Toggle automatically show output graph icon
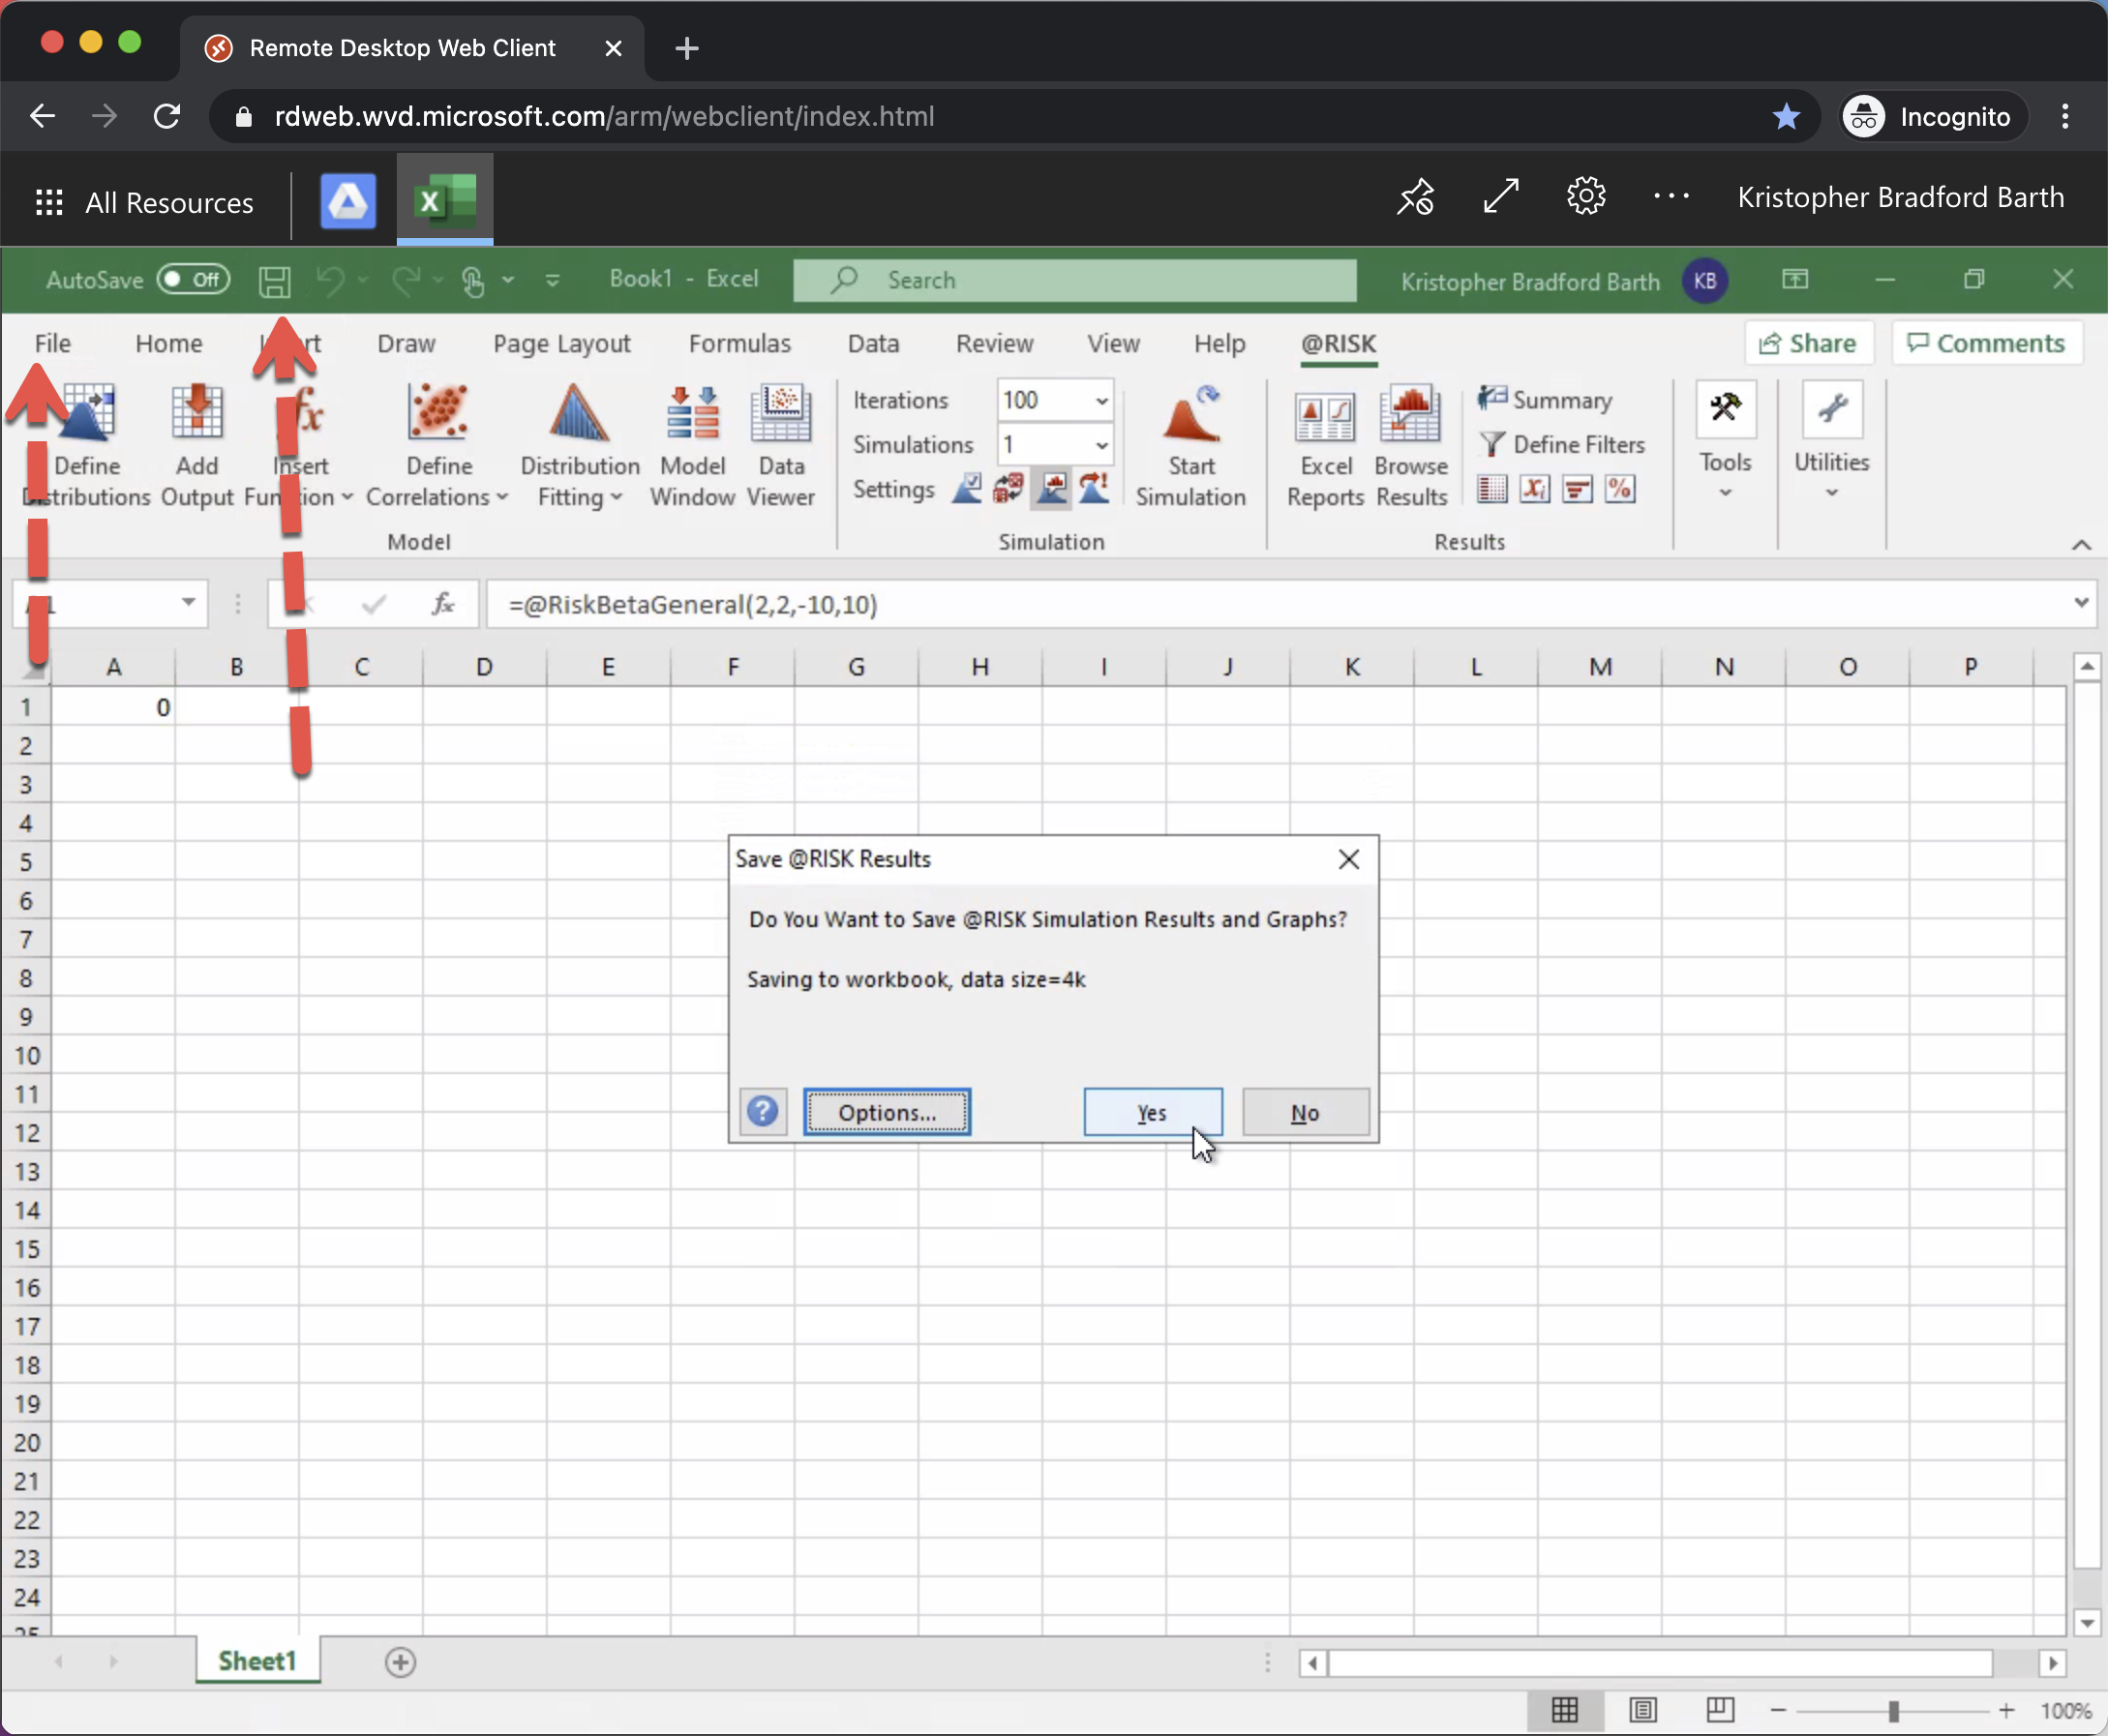The image size is (2108, 1736). click(1052, 489)
